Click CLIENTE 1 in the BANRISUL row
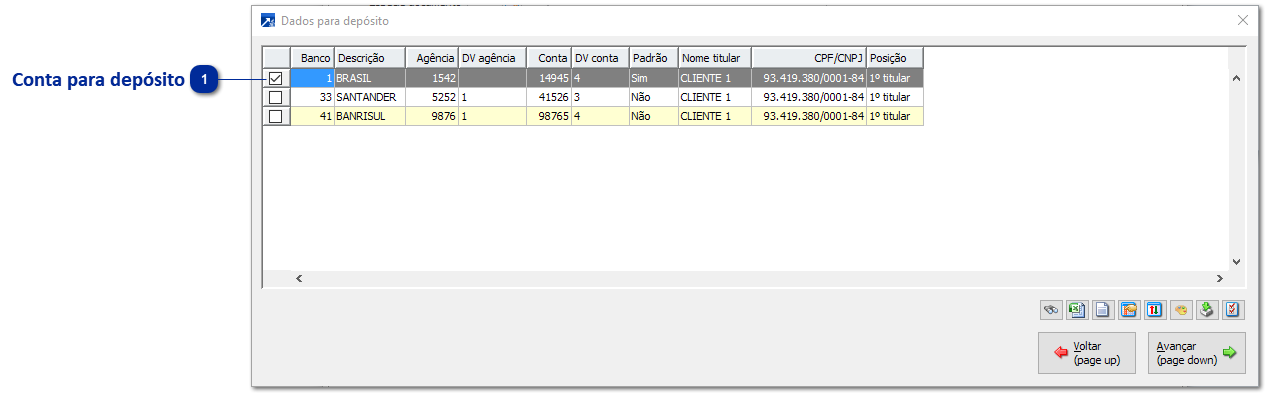 pos(715,116)
